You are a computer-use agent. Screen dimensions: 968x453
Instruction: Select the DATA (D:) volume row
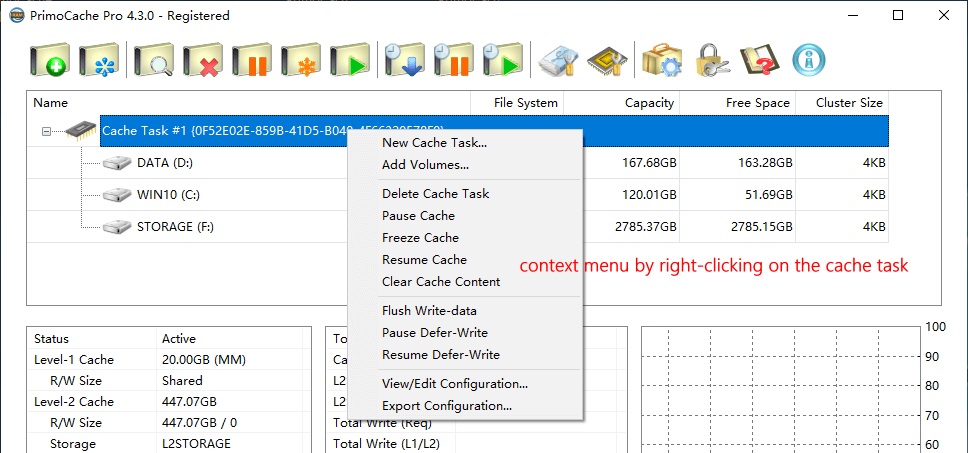click(x=458, y=163)
